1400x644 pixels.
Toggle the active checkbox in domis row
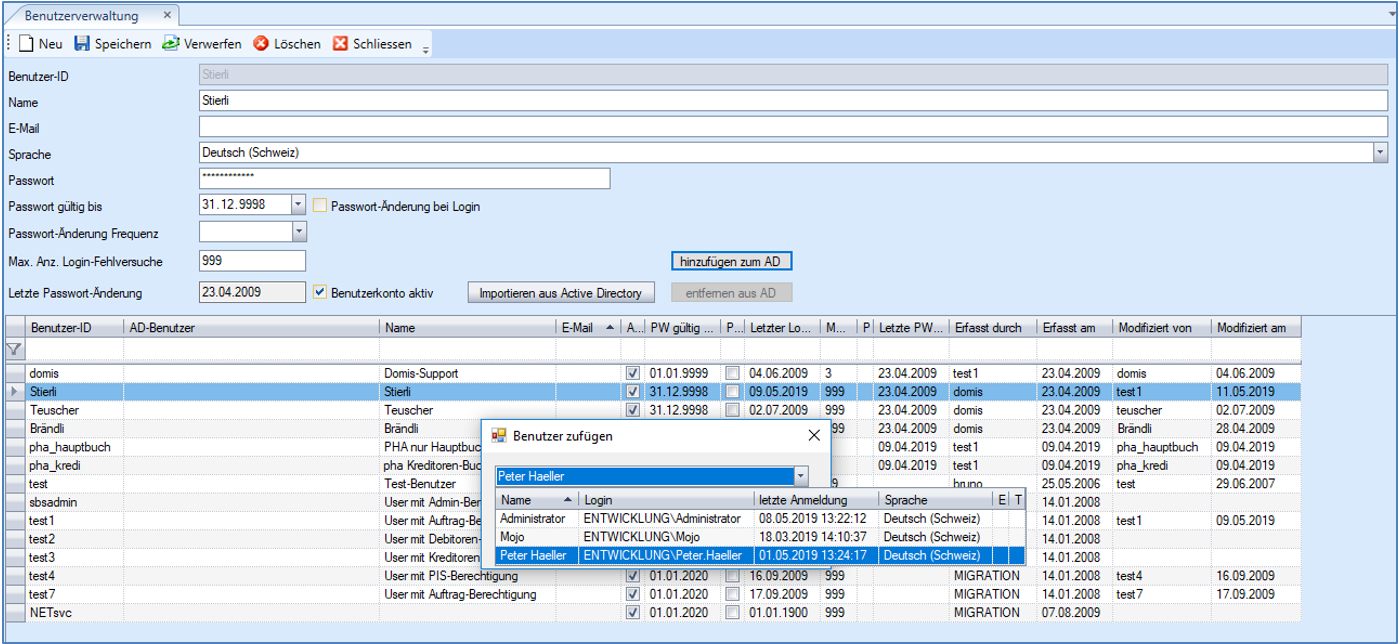click(x=632, y=373)
